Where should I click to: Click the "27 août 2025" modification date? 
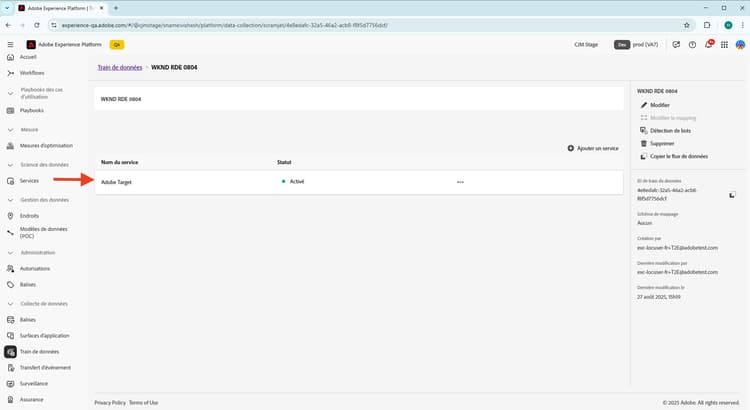click(659, 297)
